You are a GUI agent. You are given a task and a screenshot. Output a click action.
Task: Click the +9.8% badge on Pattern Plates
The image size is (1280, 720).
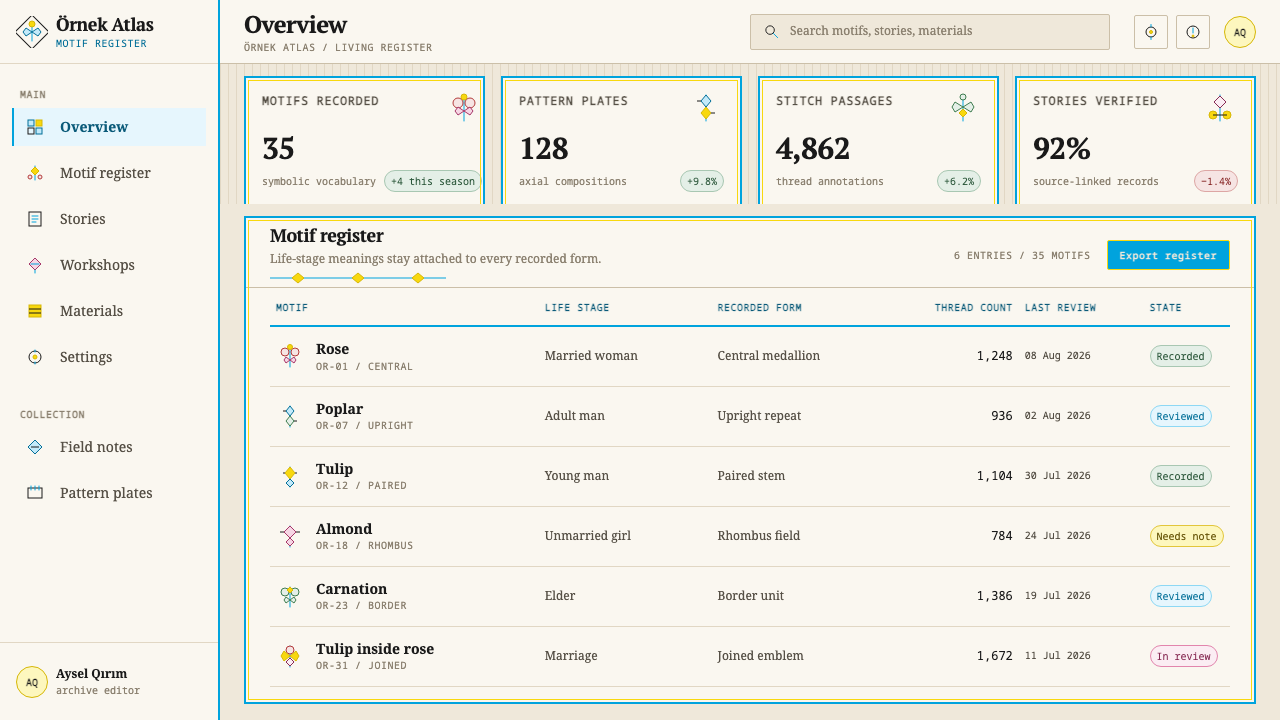pos(702,181)
